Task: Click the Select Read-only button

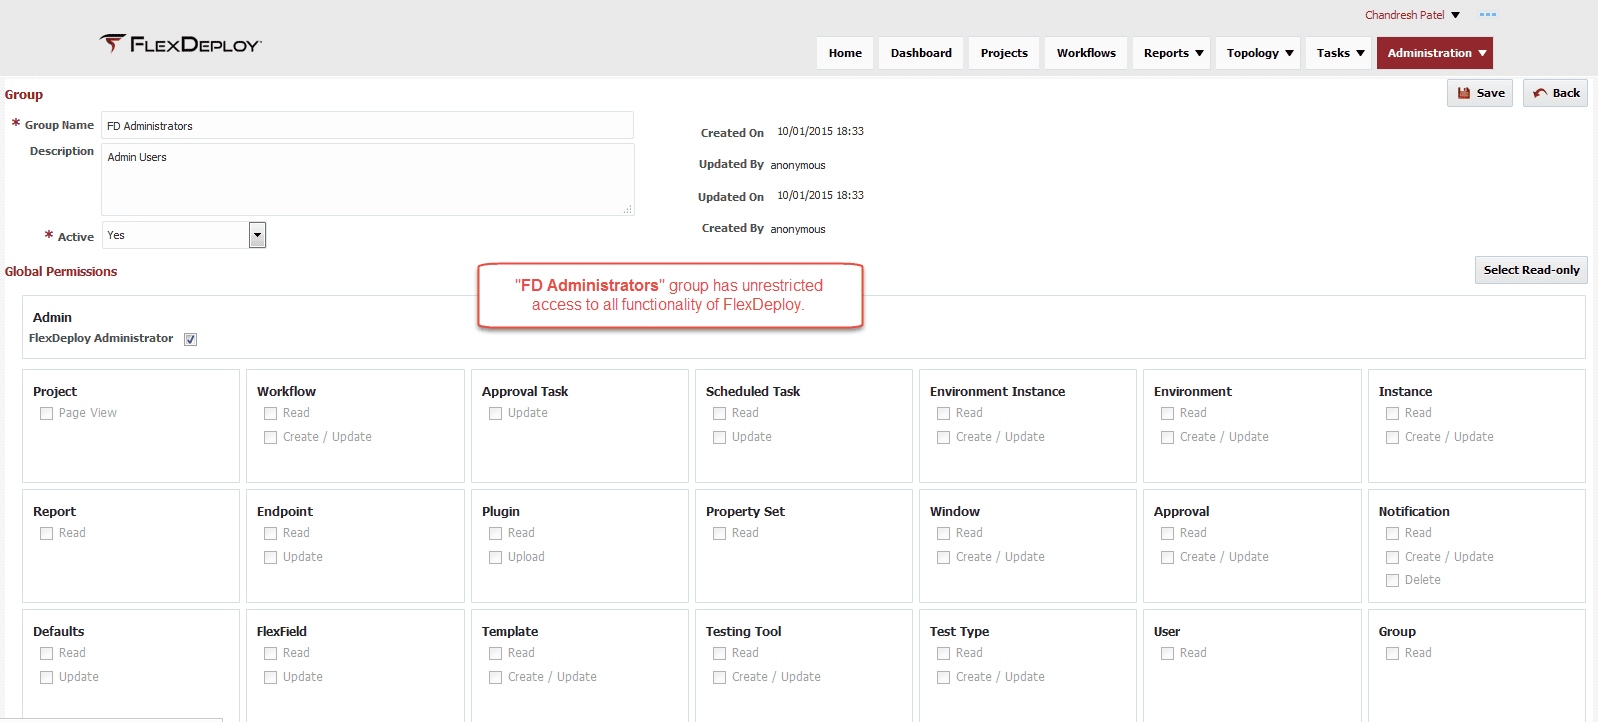Action: point(1531,270)
